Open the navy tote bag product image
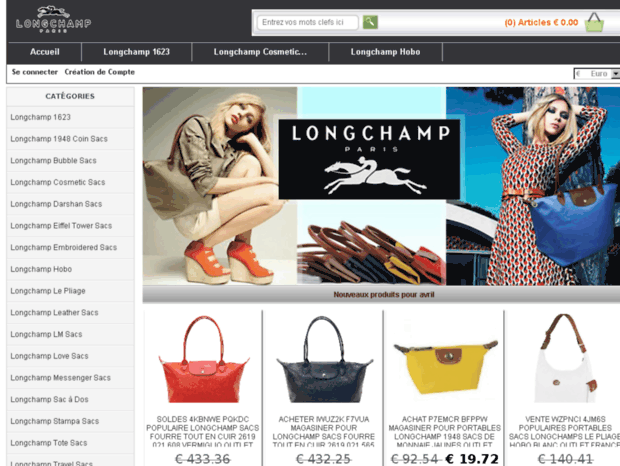 324,360
